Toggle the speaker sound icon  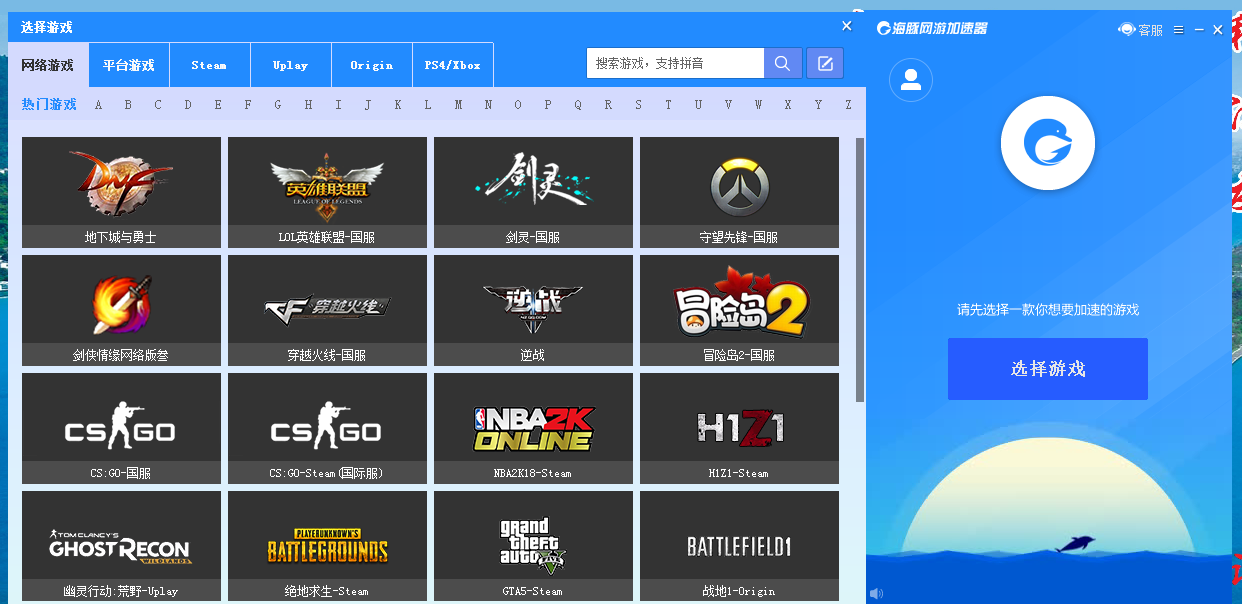(x=877, y=594)
